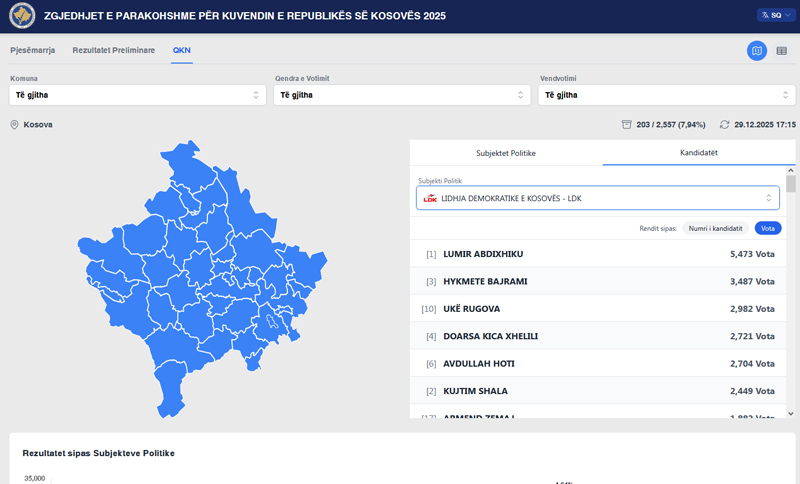Sort candidates by Vota
The width and height of the screenshot is (800, 484).
[x=768, y=228]
